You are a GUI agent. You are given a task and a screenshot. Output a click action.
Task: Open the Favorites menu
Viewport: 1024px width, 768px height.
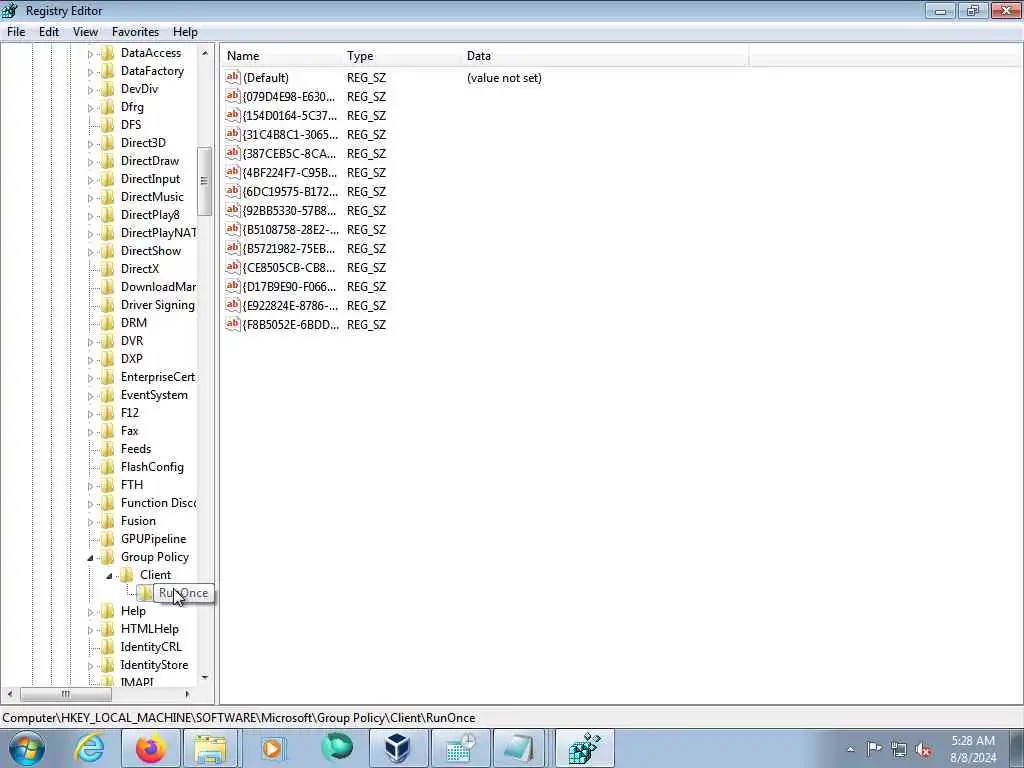pyautogui.click(x=135, y=32)
